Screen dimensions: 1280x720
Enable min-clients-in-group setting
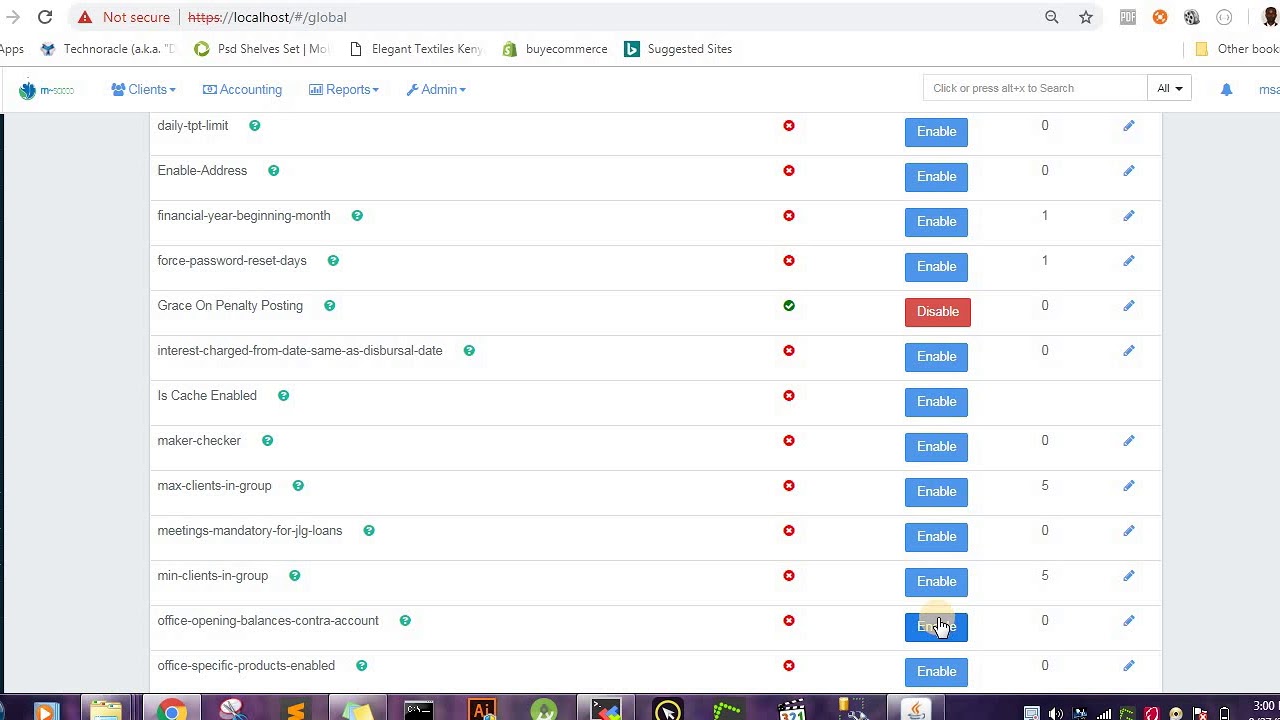pyautogui.click(x=936, y=582)
